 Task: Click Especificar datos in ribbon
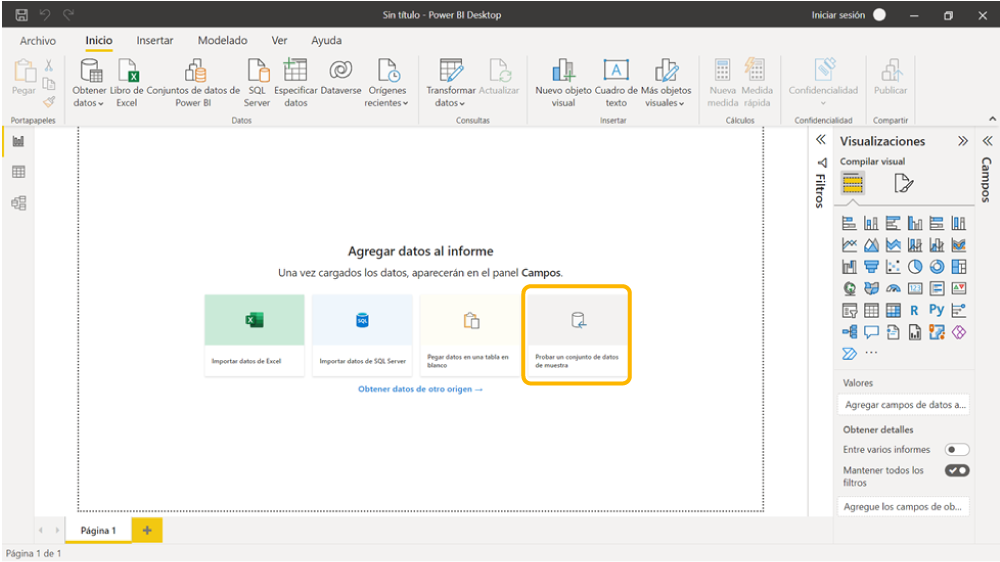(x=295, y=83)
